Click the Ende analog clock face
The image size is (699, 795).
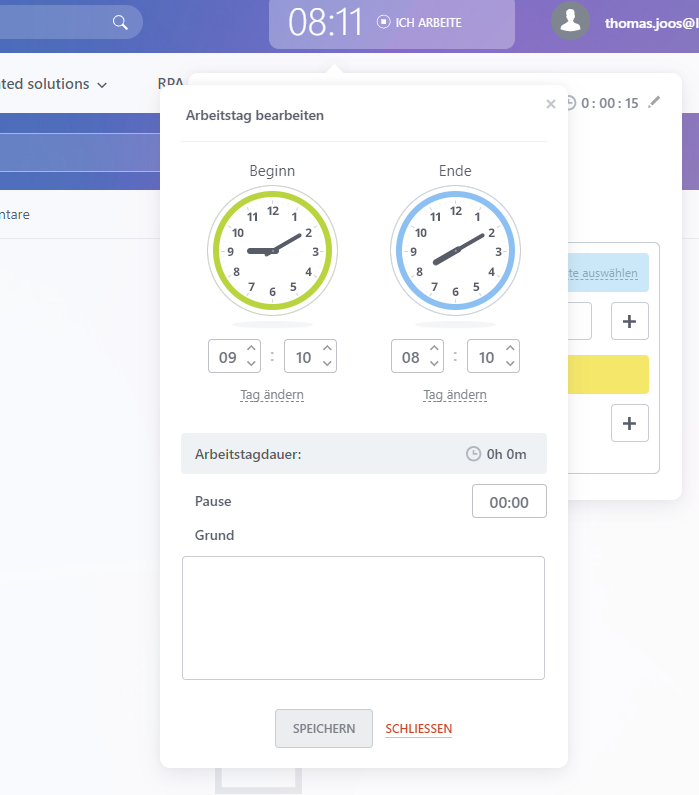tap(455, 251)
